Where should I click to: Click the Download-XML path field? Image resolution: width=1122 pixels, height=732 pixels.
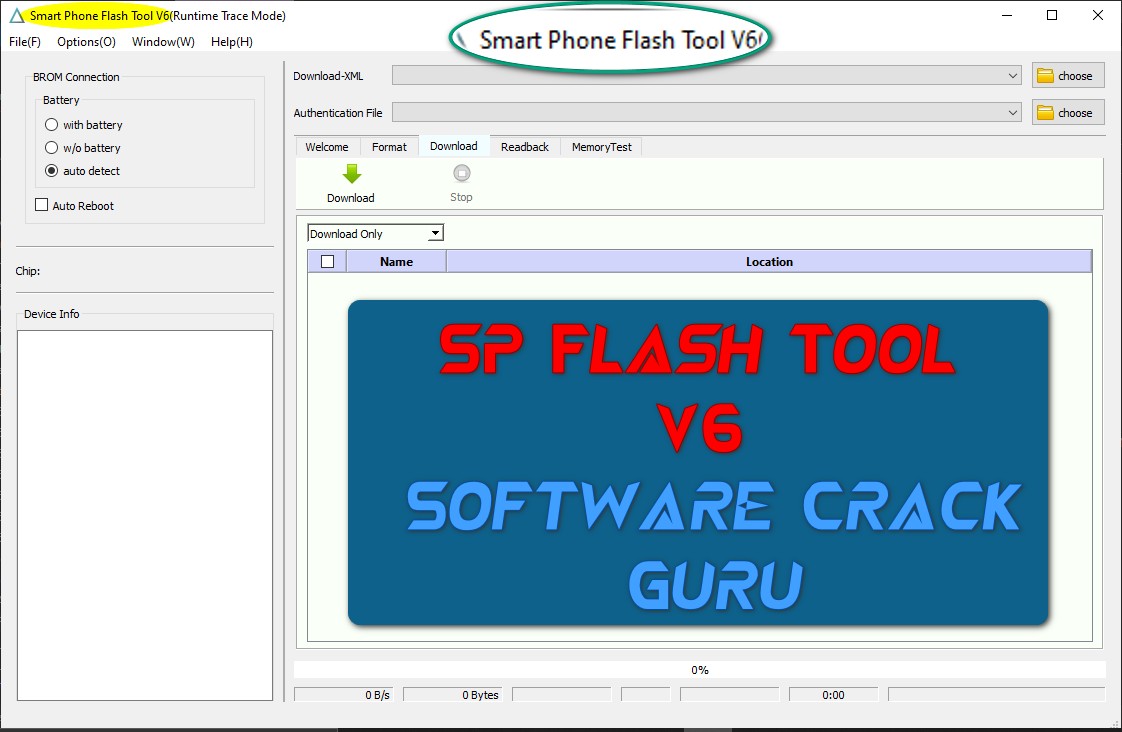point(706,76)
